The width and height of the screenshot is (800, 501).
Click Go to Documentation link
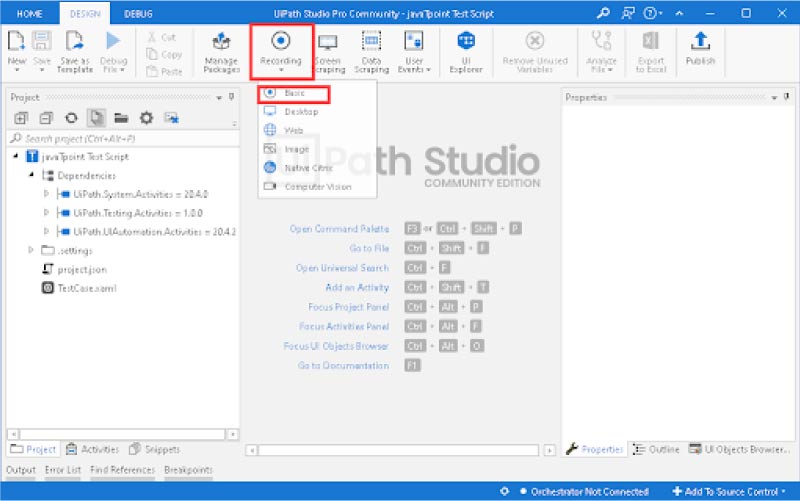point(343,366)
